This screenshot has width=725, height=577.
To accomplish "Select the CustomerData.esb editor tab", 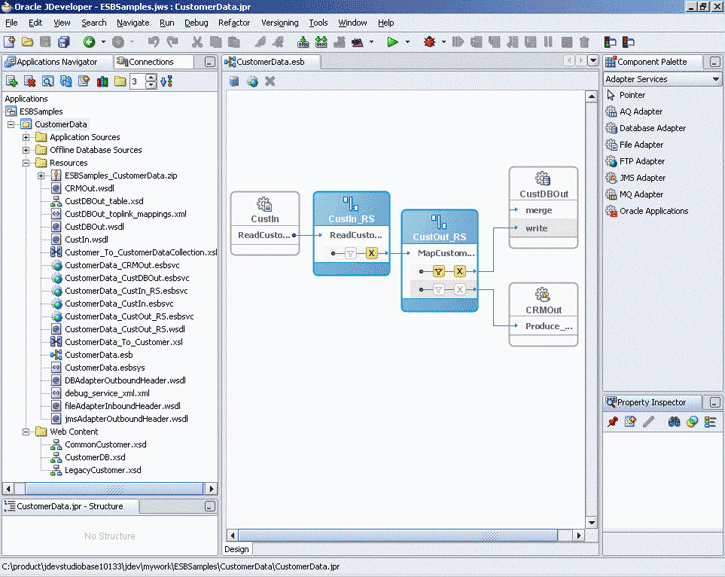I will (270, 61).
